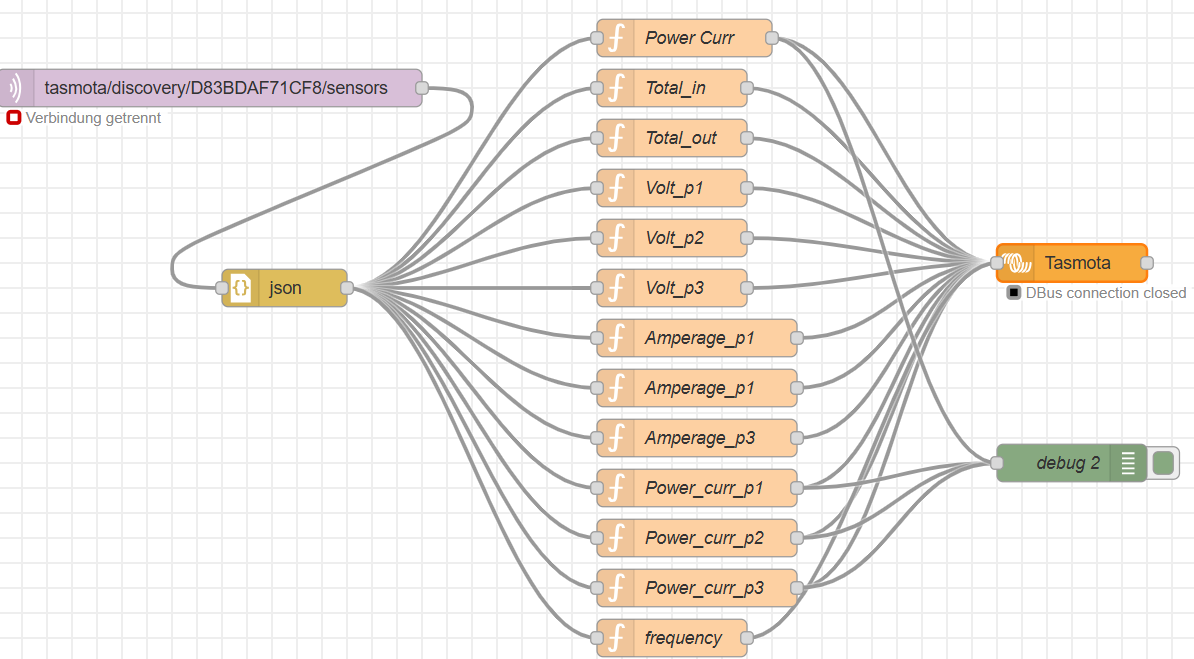Click output port of tasmota/discovery MQTT node
The image size is (1194, 659).
(x=422, y=88)
